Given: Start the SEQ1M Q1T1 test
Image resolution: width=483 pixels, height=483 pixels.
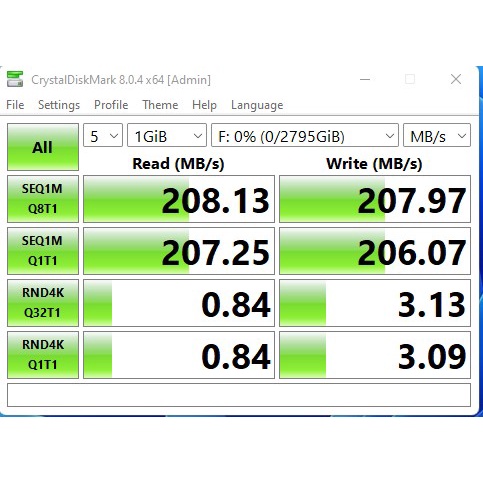Looking at the screenshot, I should tap(43, 251).
